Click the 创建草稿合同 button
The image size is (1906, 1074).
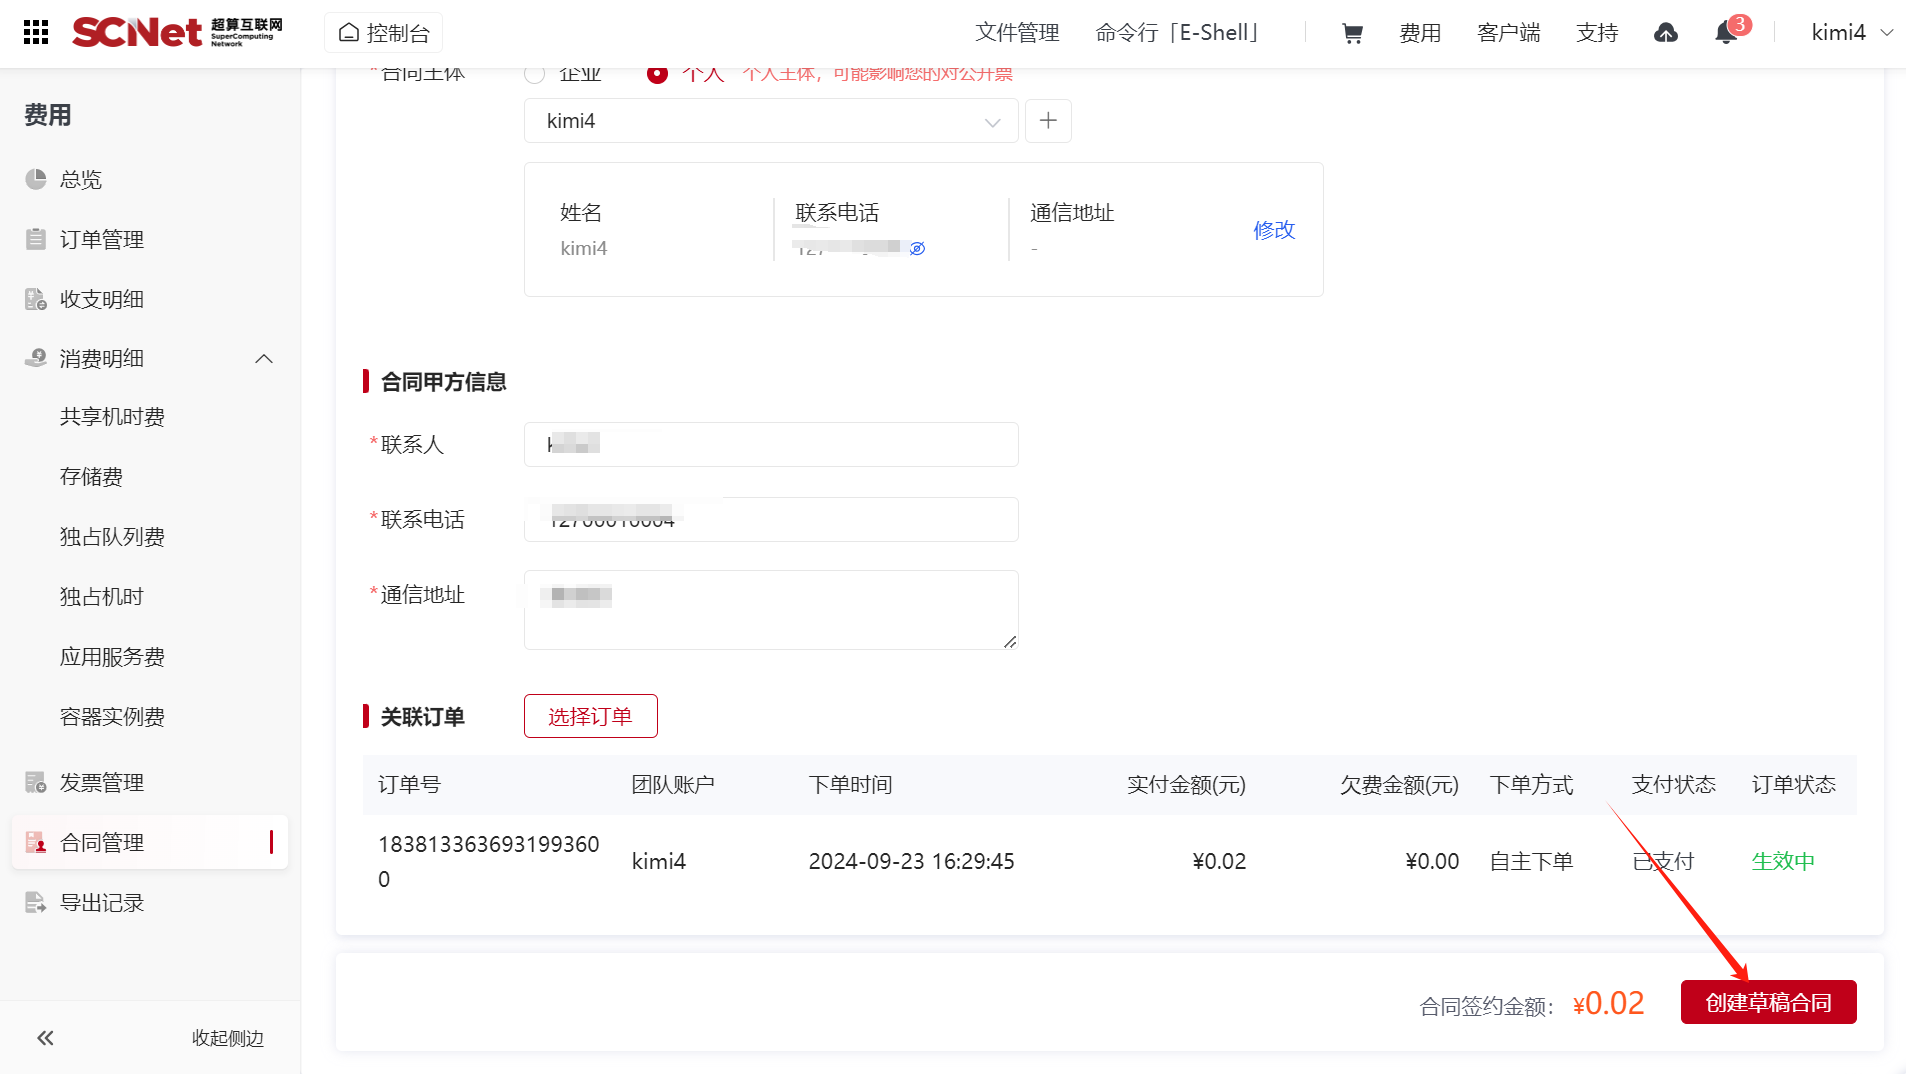1767,1002
